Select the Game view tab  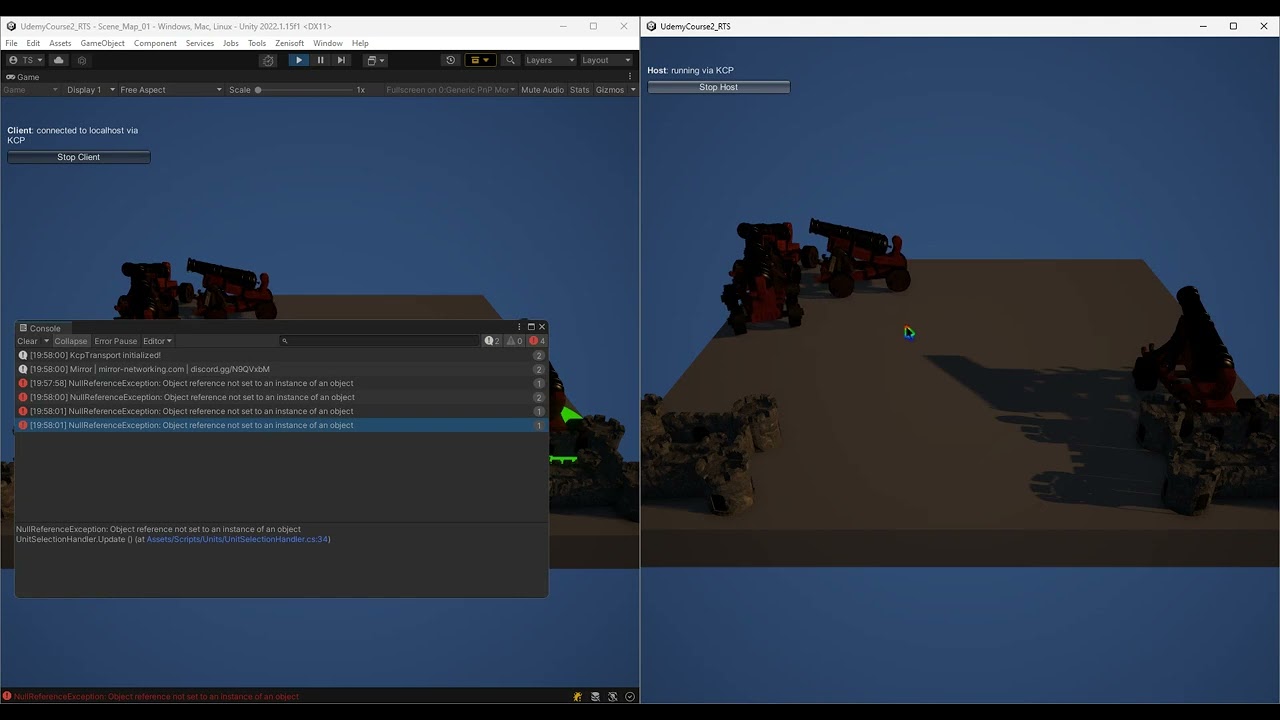23,77
